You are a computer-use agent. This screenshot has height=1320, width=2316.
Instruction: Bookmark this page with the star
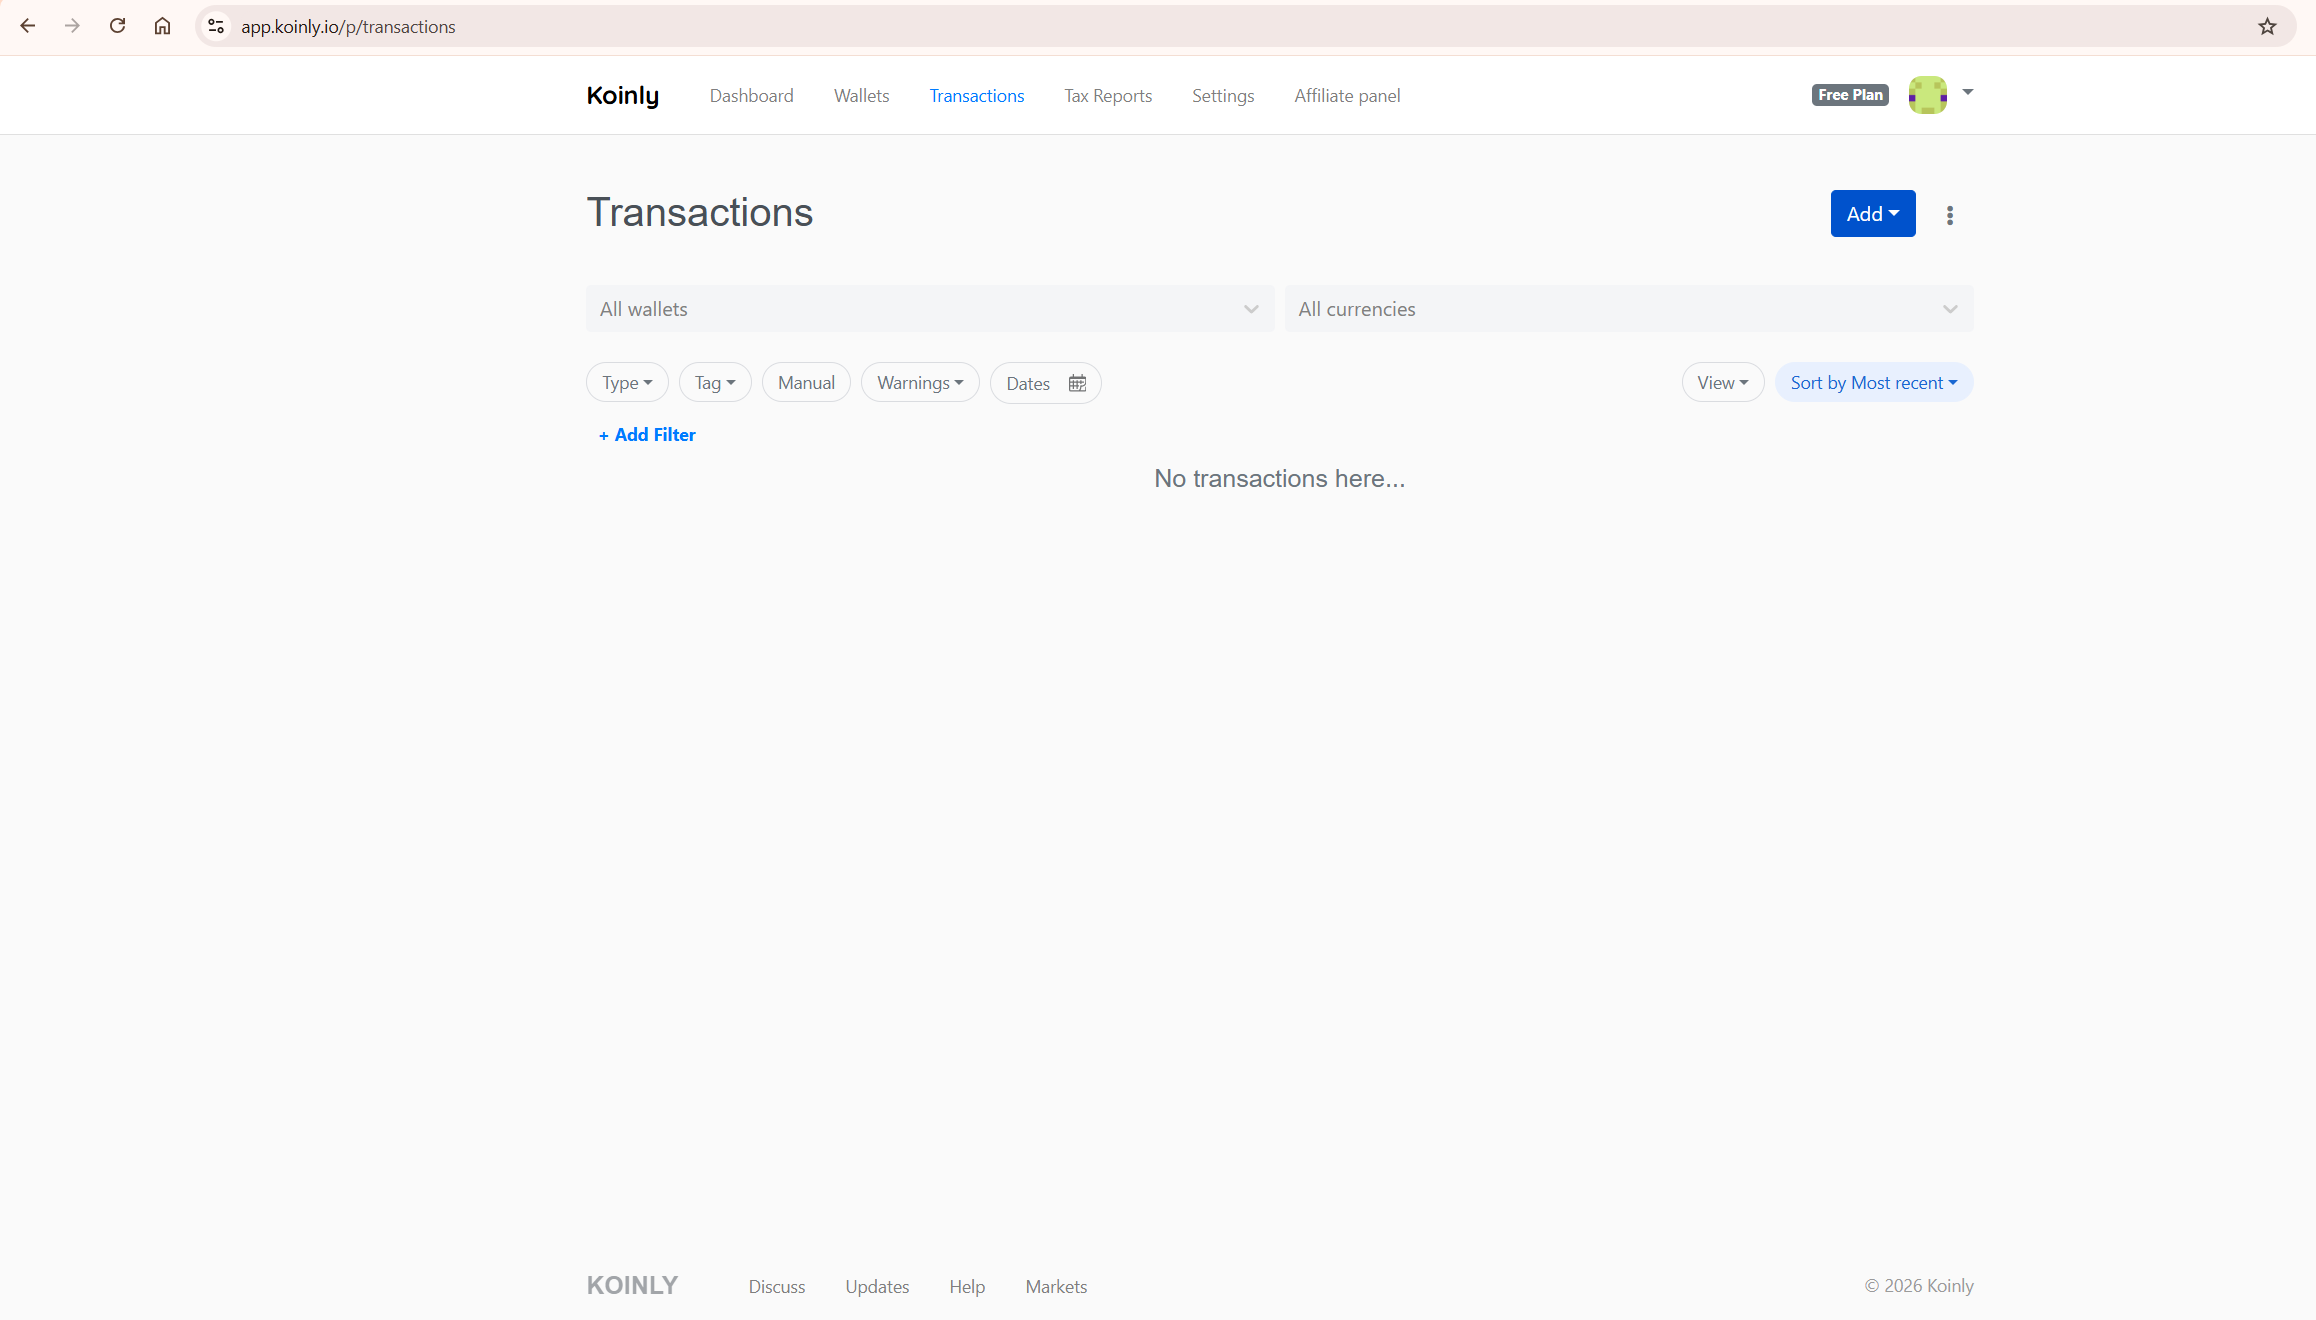[2266, 26]
